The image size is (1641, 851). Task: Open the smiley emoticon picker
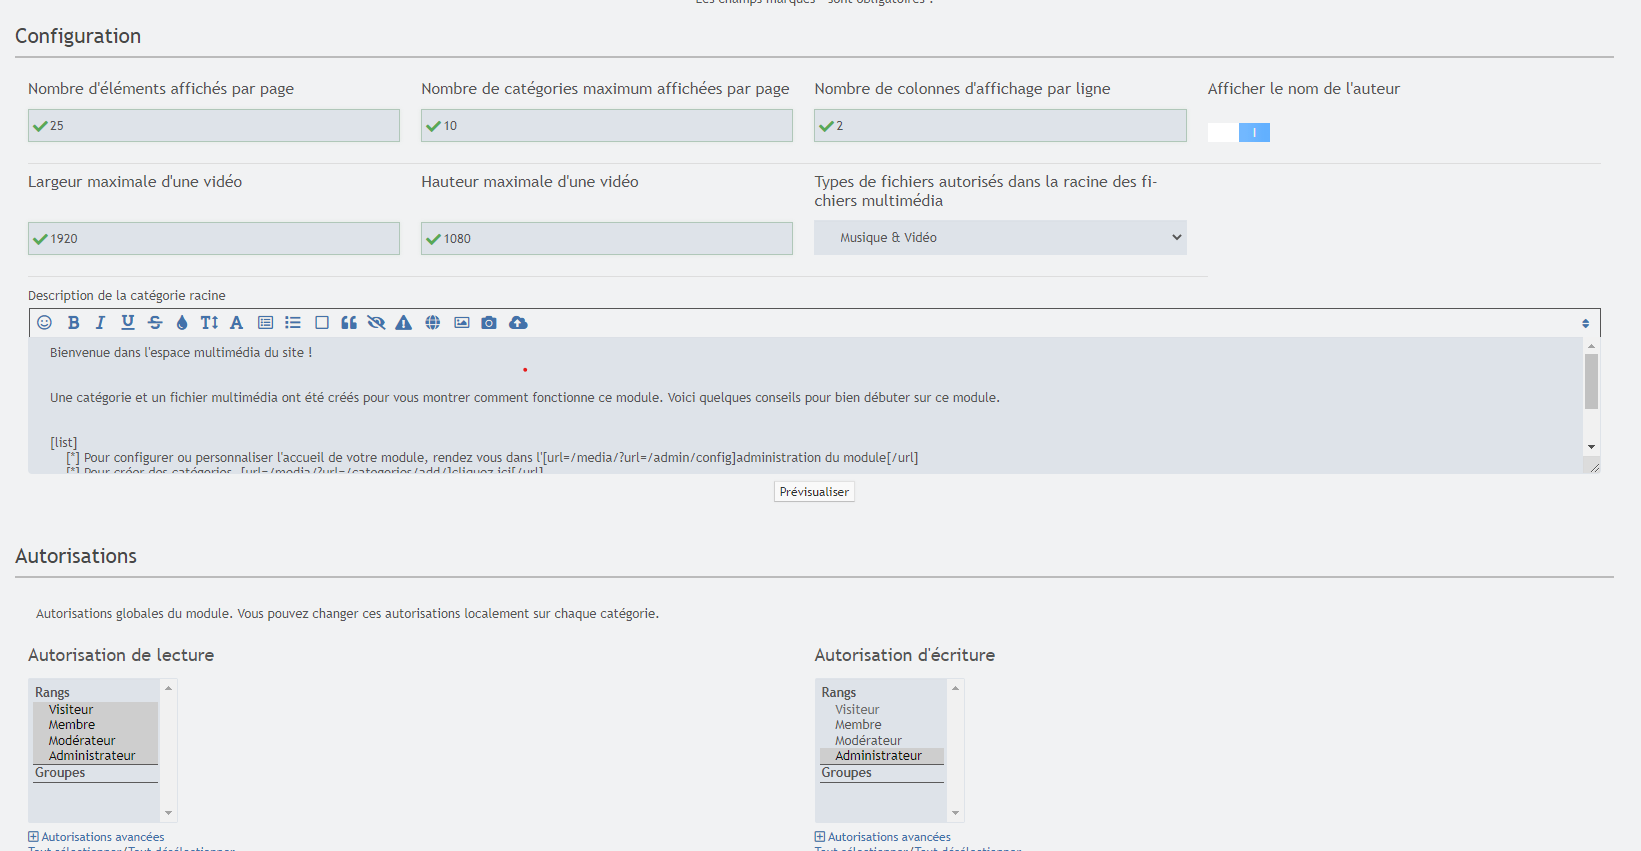pyautogui.click(x=44, y=322)
